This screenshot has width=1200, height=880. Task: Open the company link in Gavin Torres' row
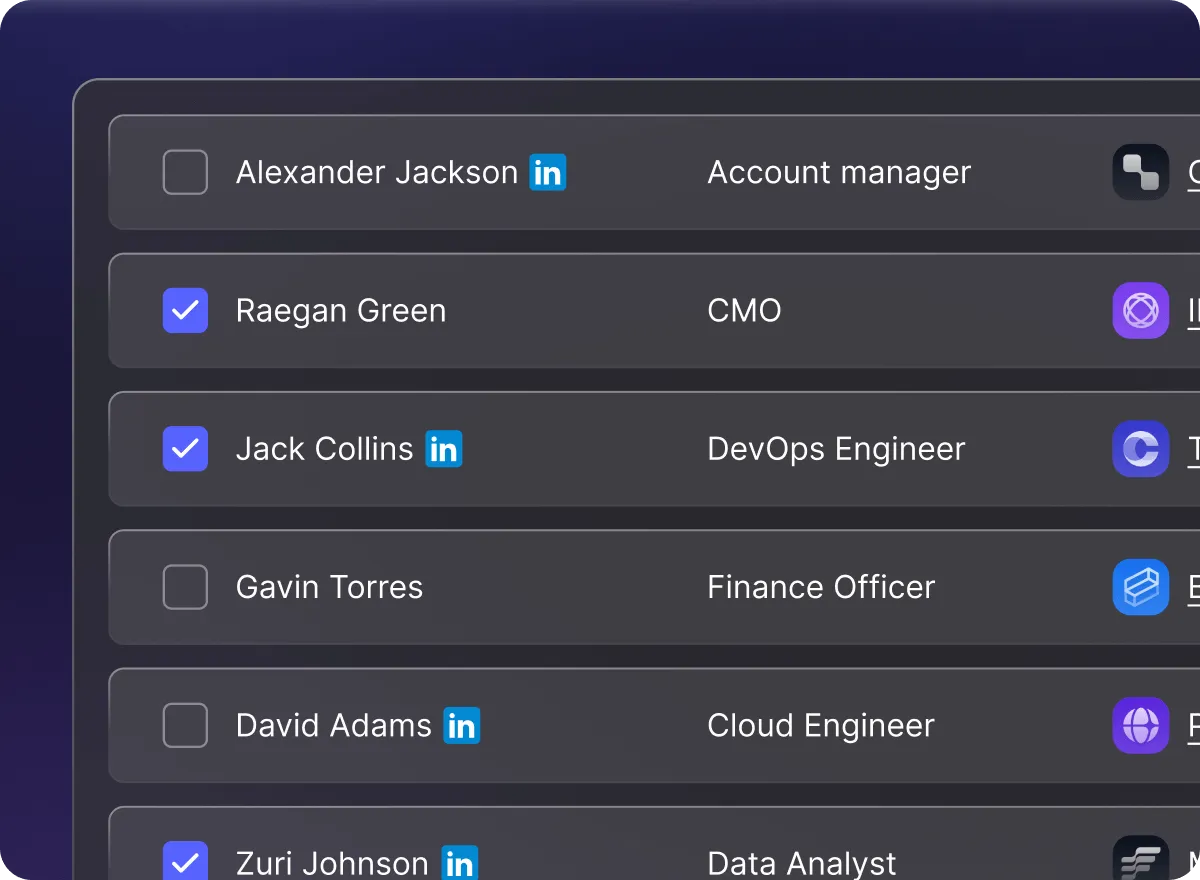point(1192,587)
